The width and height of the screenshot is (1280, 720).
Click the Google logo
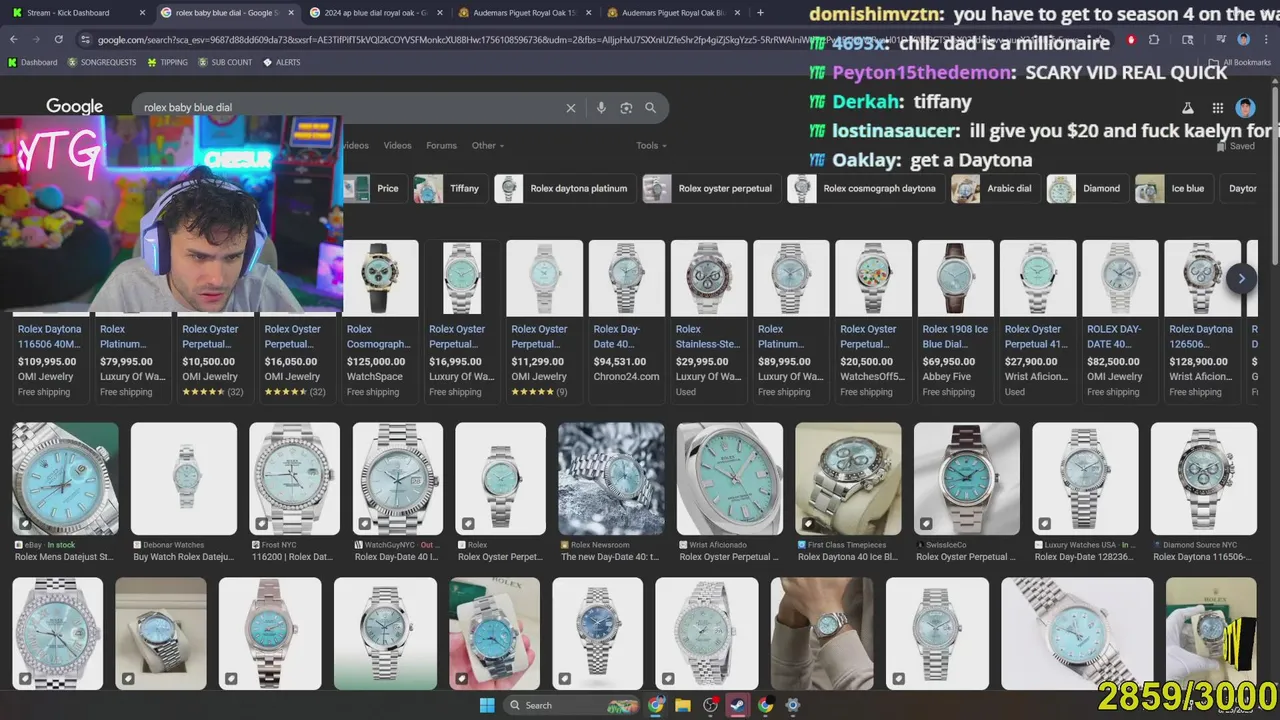point(74,107)
